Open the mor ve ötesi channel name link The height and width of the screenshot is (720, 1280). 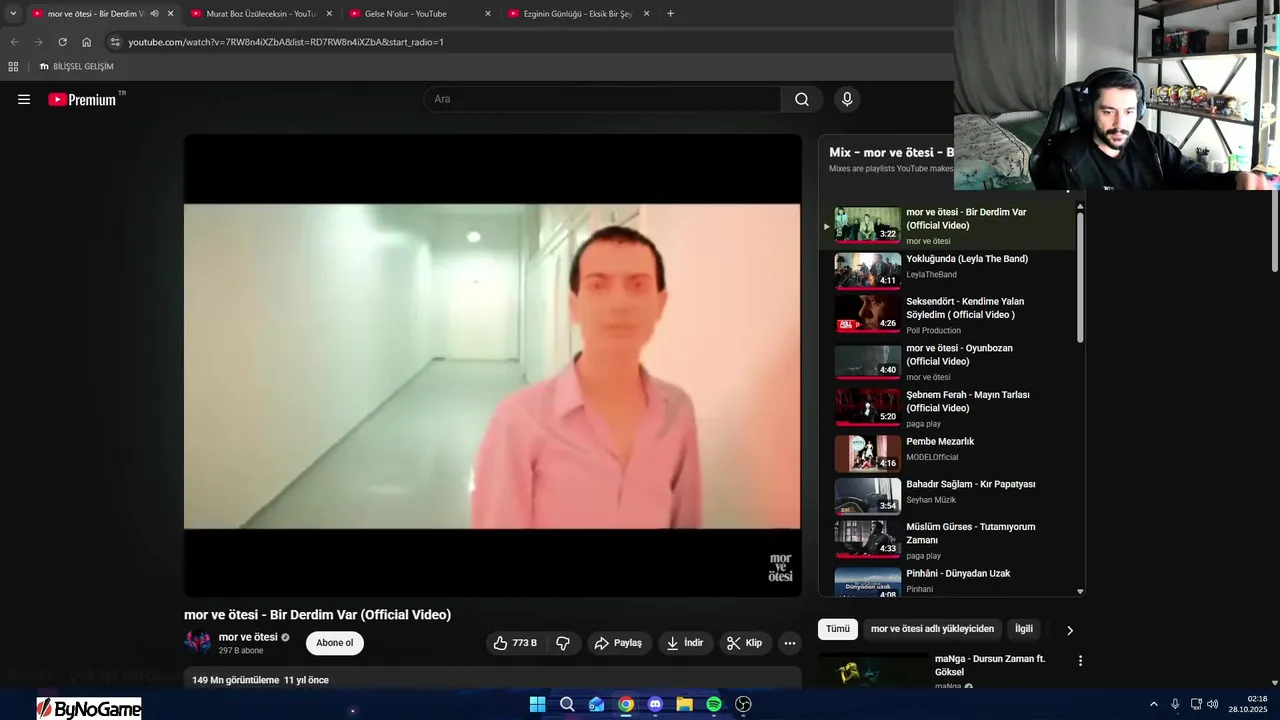pyautogui.click(x=248, y=637)
